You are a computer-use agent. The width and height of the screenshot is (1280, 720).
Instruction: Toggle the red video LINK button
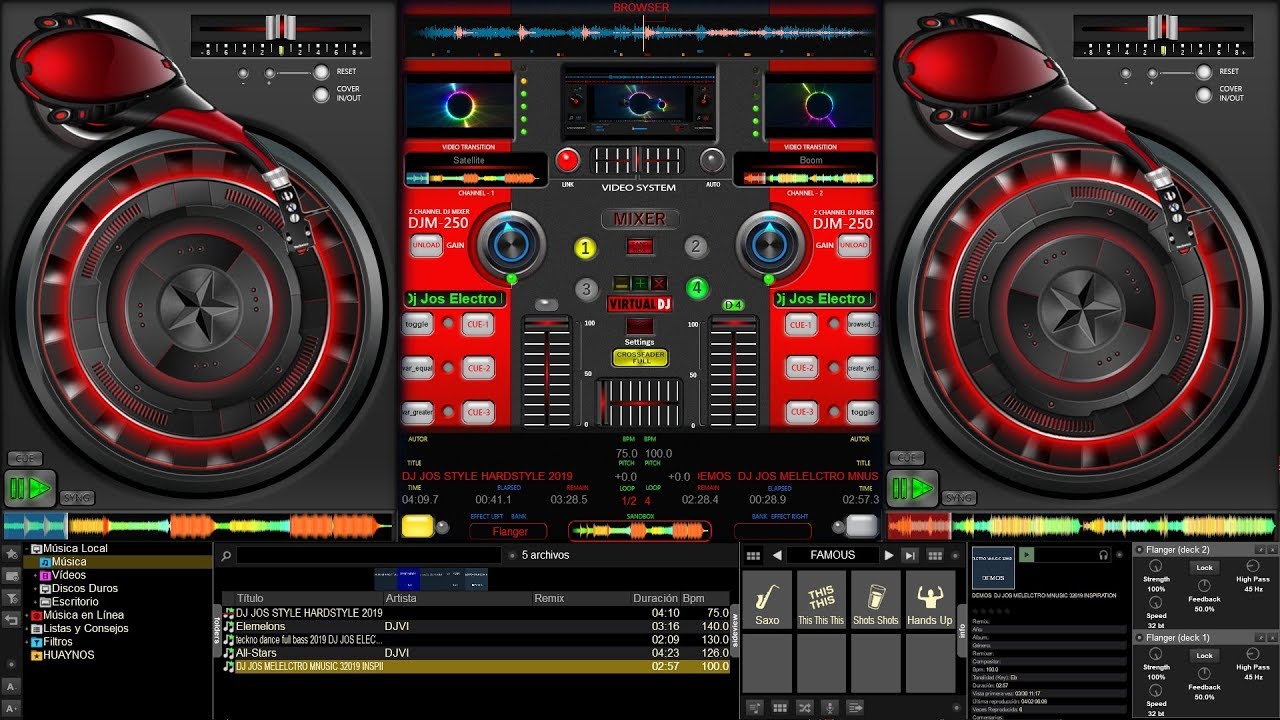tap(567, 160)
